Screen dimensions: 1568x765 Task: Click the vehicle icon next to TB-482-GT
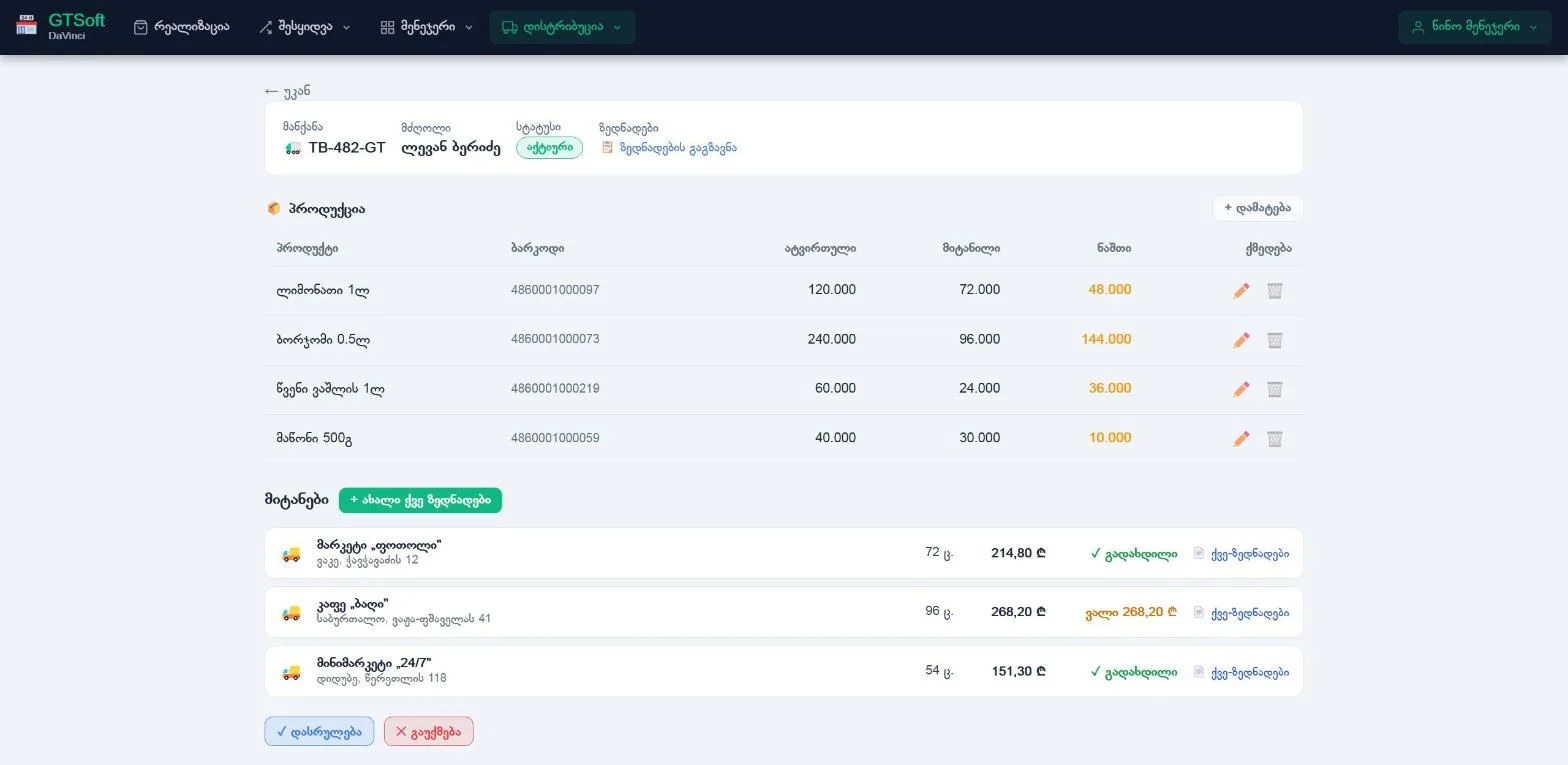292,148
